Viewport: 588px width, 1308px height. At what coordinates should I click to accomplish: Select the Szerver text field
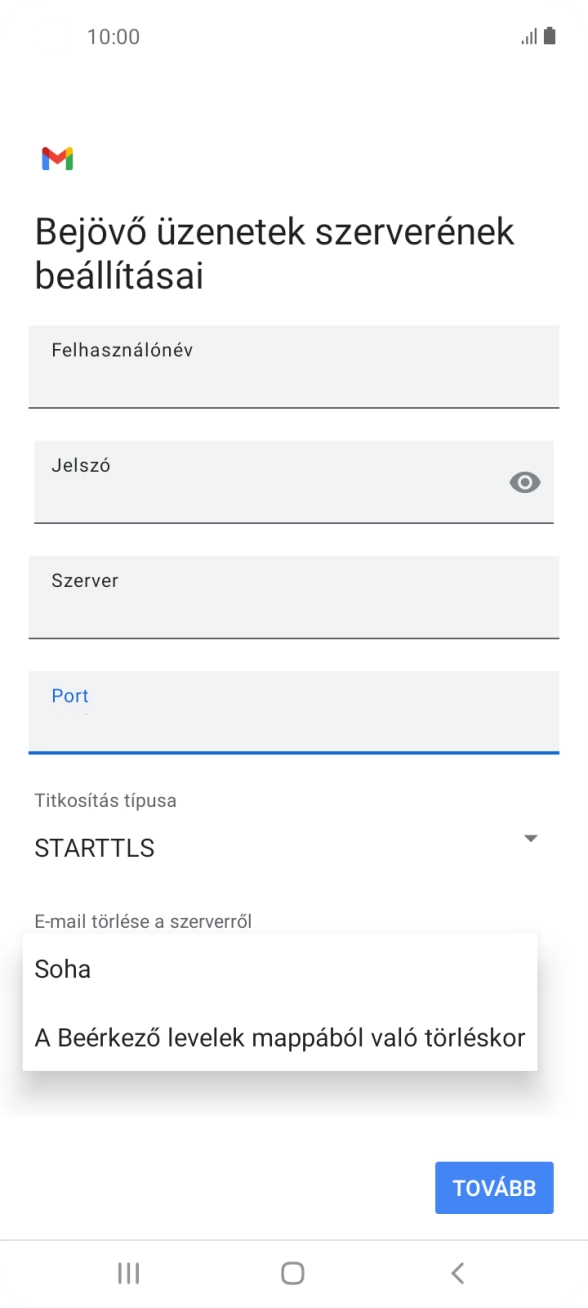294,597
